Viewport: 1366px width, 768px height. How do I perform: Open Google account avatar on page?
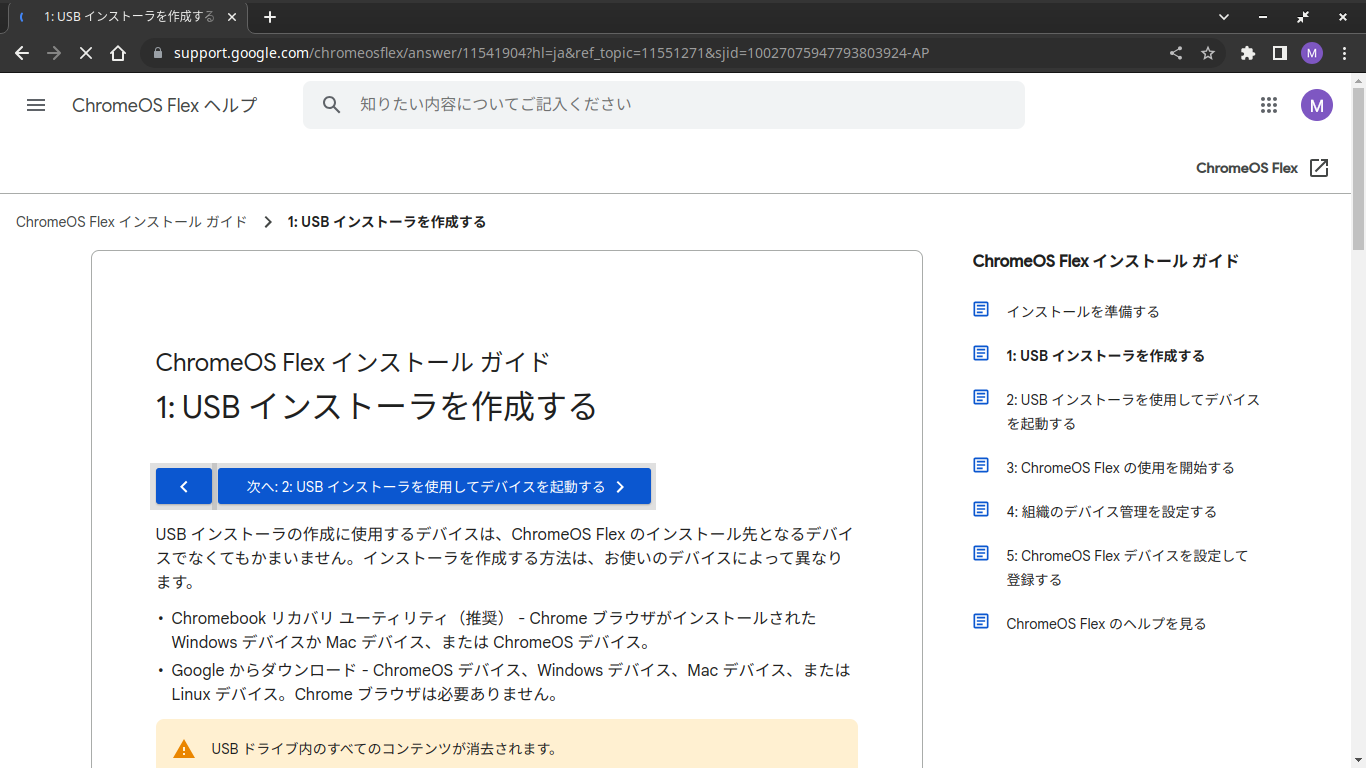(x=1317, y=105)
